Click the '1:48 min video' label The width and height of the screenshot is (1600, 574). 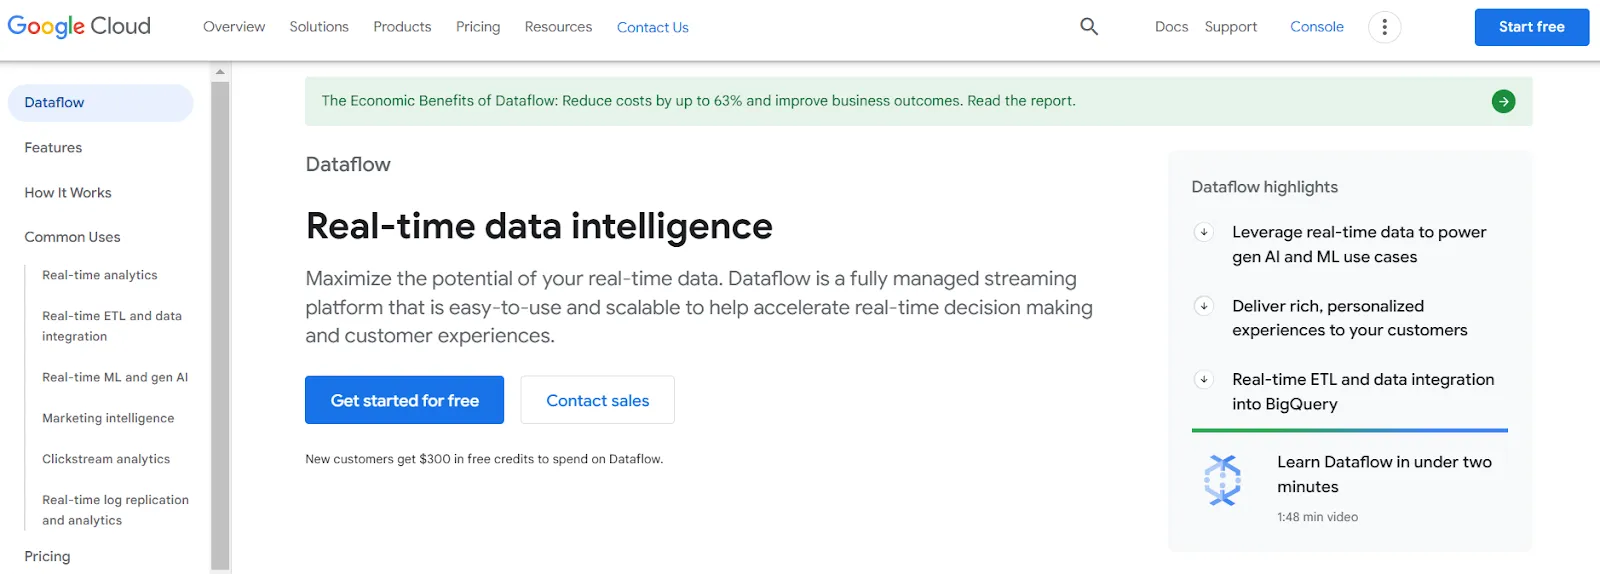coord(1317,517)
